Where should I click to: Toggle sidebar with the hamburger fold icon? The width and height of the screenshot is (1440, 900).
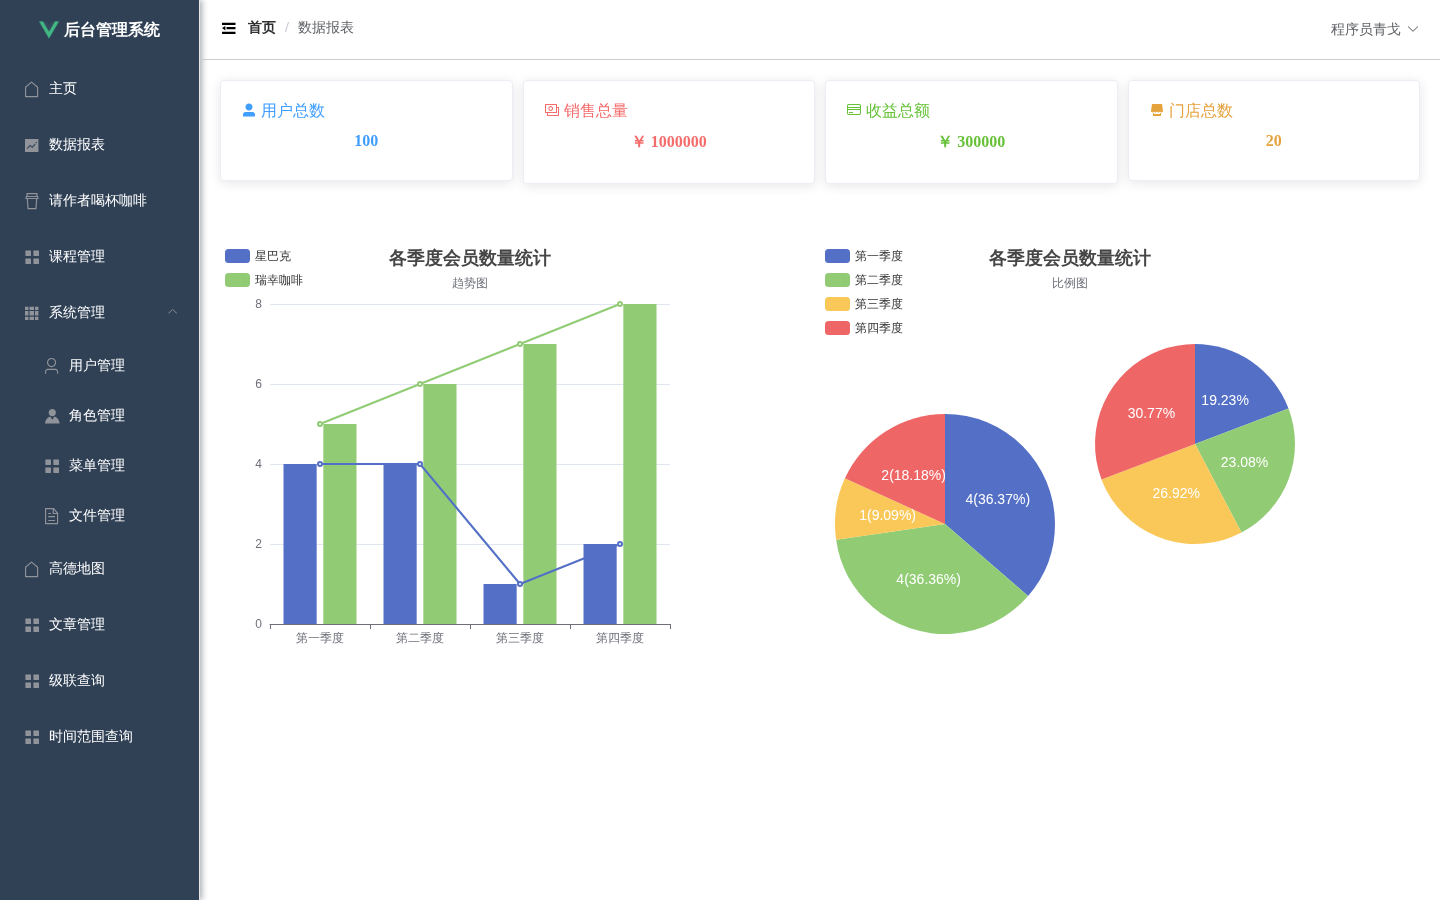(x=229, y=28)
